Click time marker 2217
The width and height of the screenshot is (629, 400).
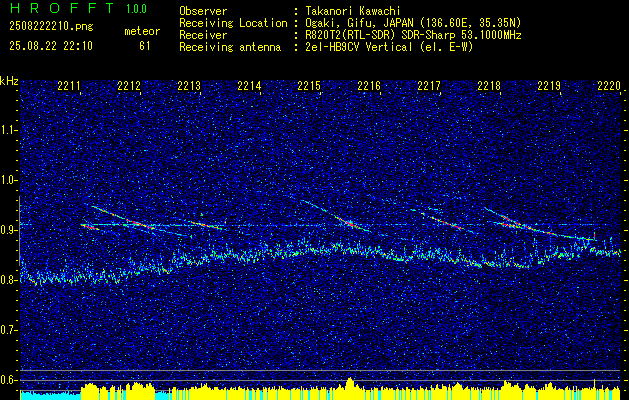(x=429, y=86)
